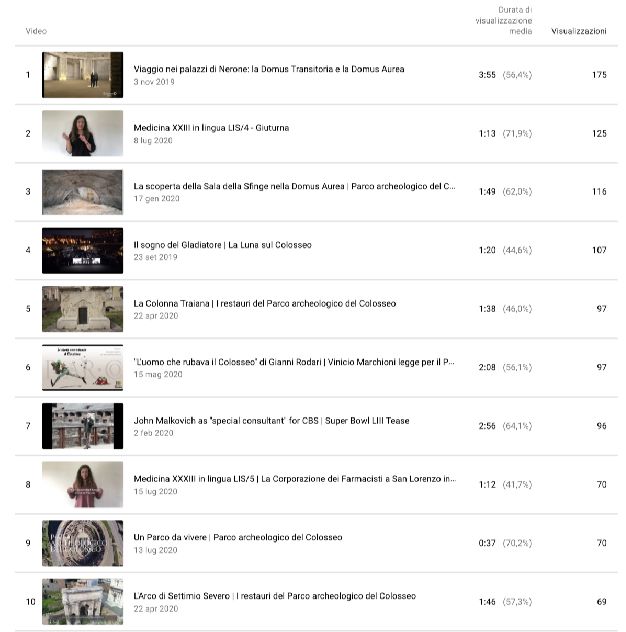Open thumbnail of Medicina XXXIII LIS/5 video
Screen dimensions: 626x632
point(82,484)
